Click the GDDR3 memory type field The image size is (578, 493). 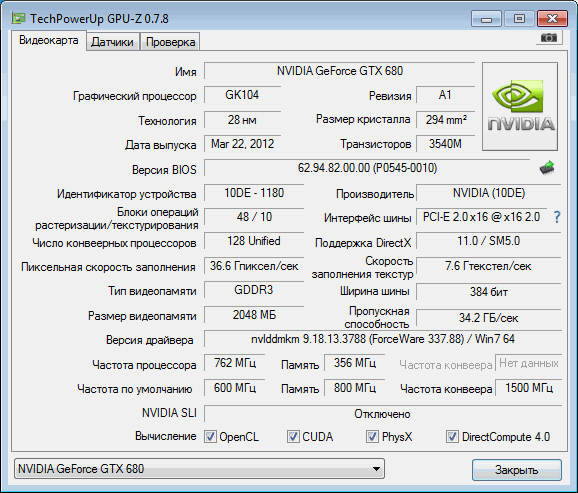254,290
